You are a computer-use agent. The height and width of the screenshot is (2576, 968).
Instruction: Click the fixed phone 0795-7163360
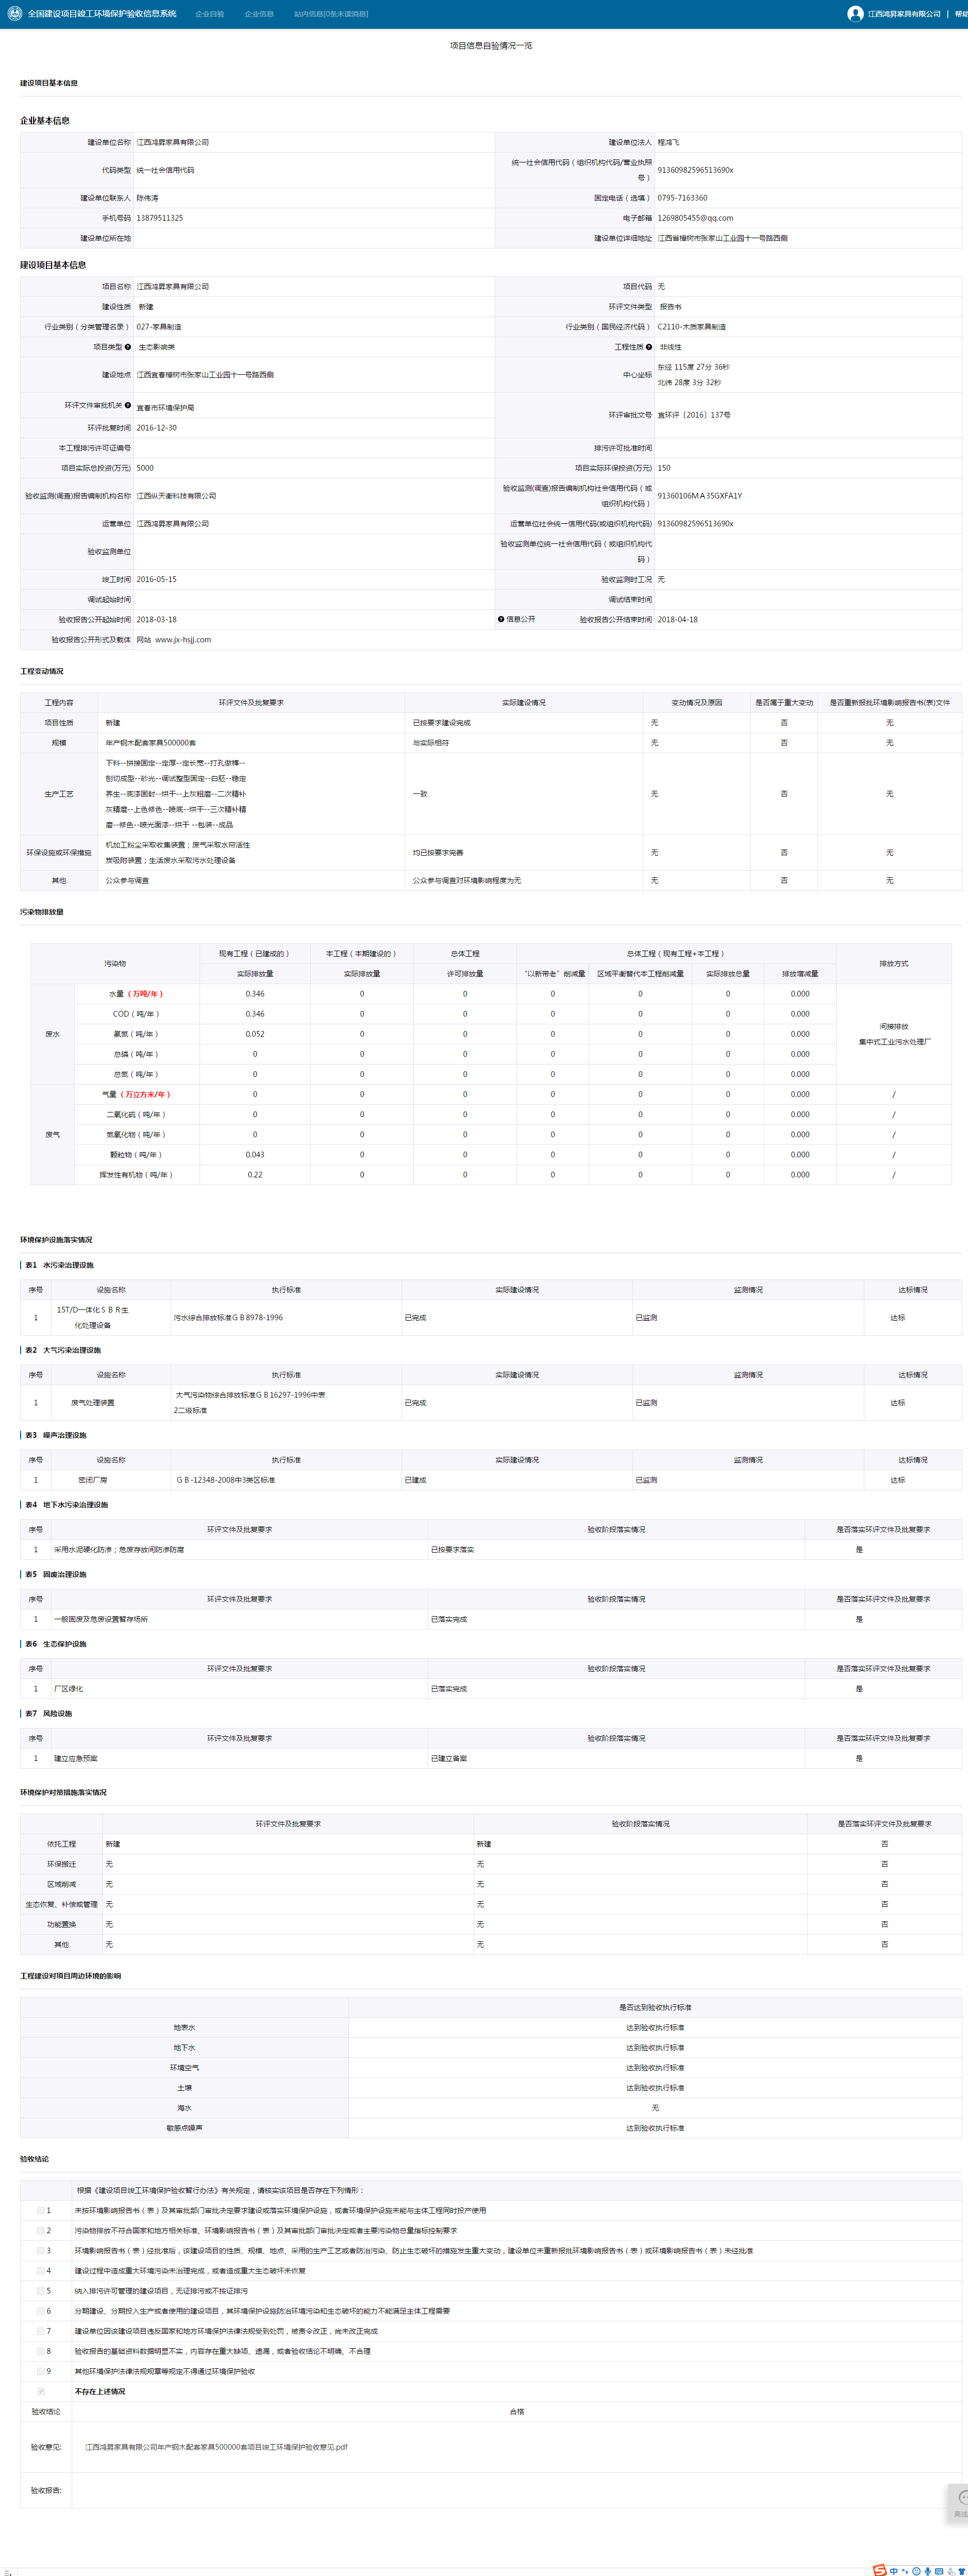pyautogui.click(x=682, y=198)
